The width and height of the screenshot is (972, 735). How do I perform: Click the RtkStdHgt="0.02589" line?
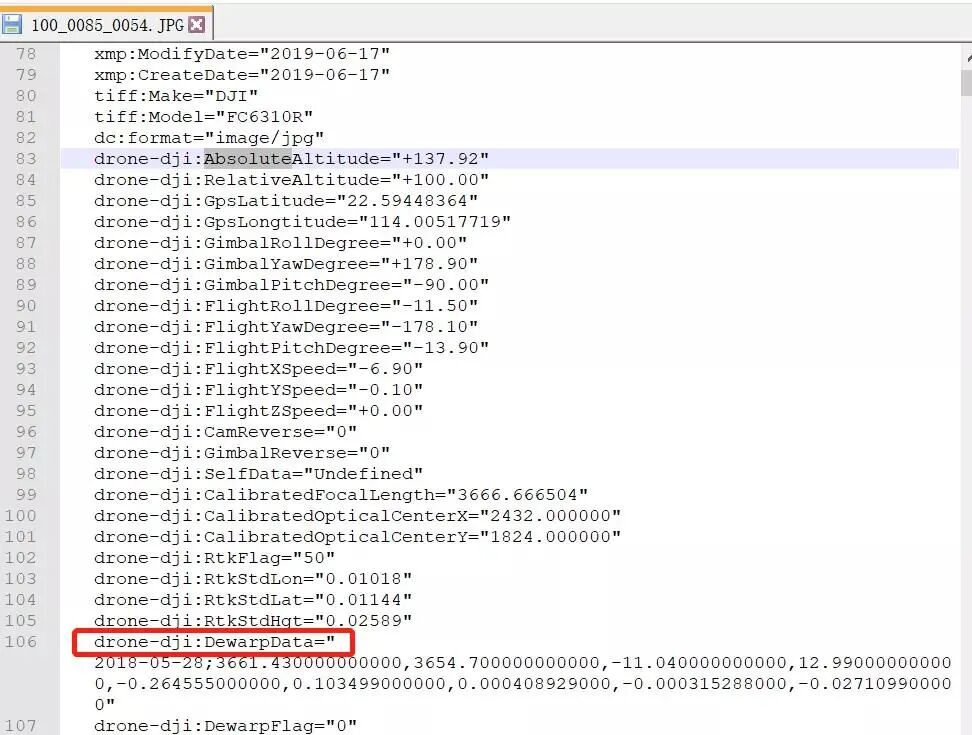tap(253, 621)
